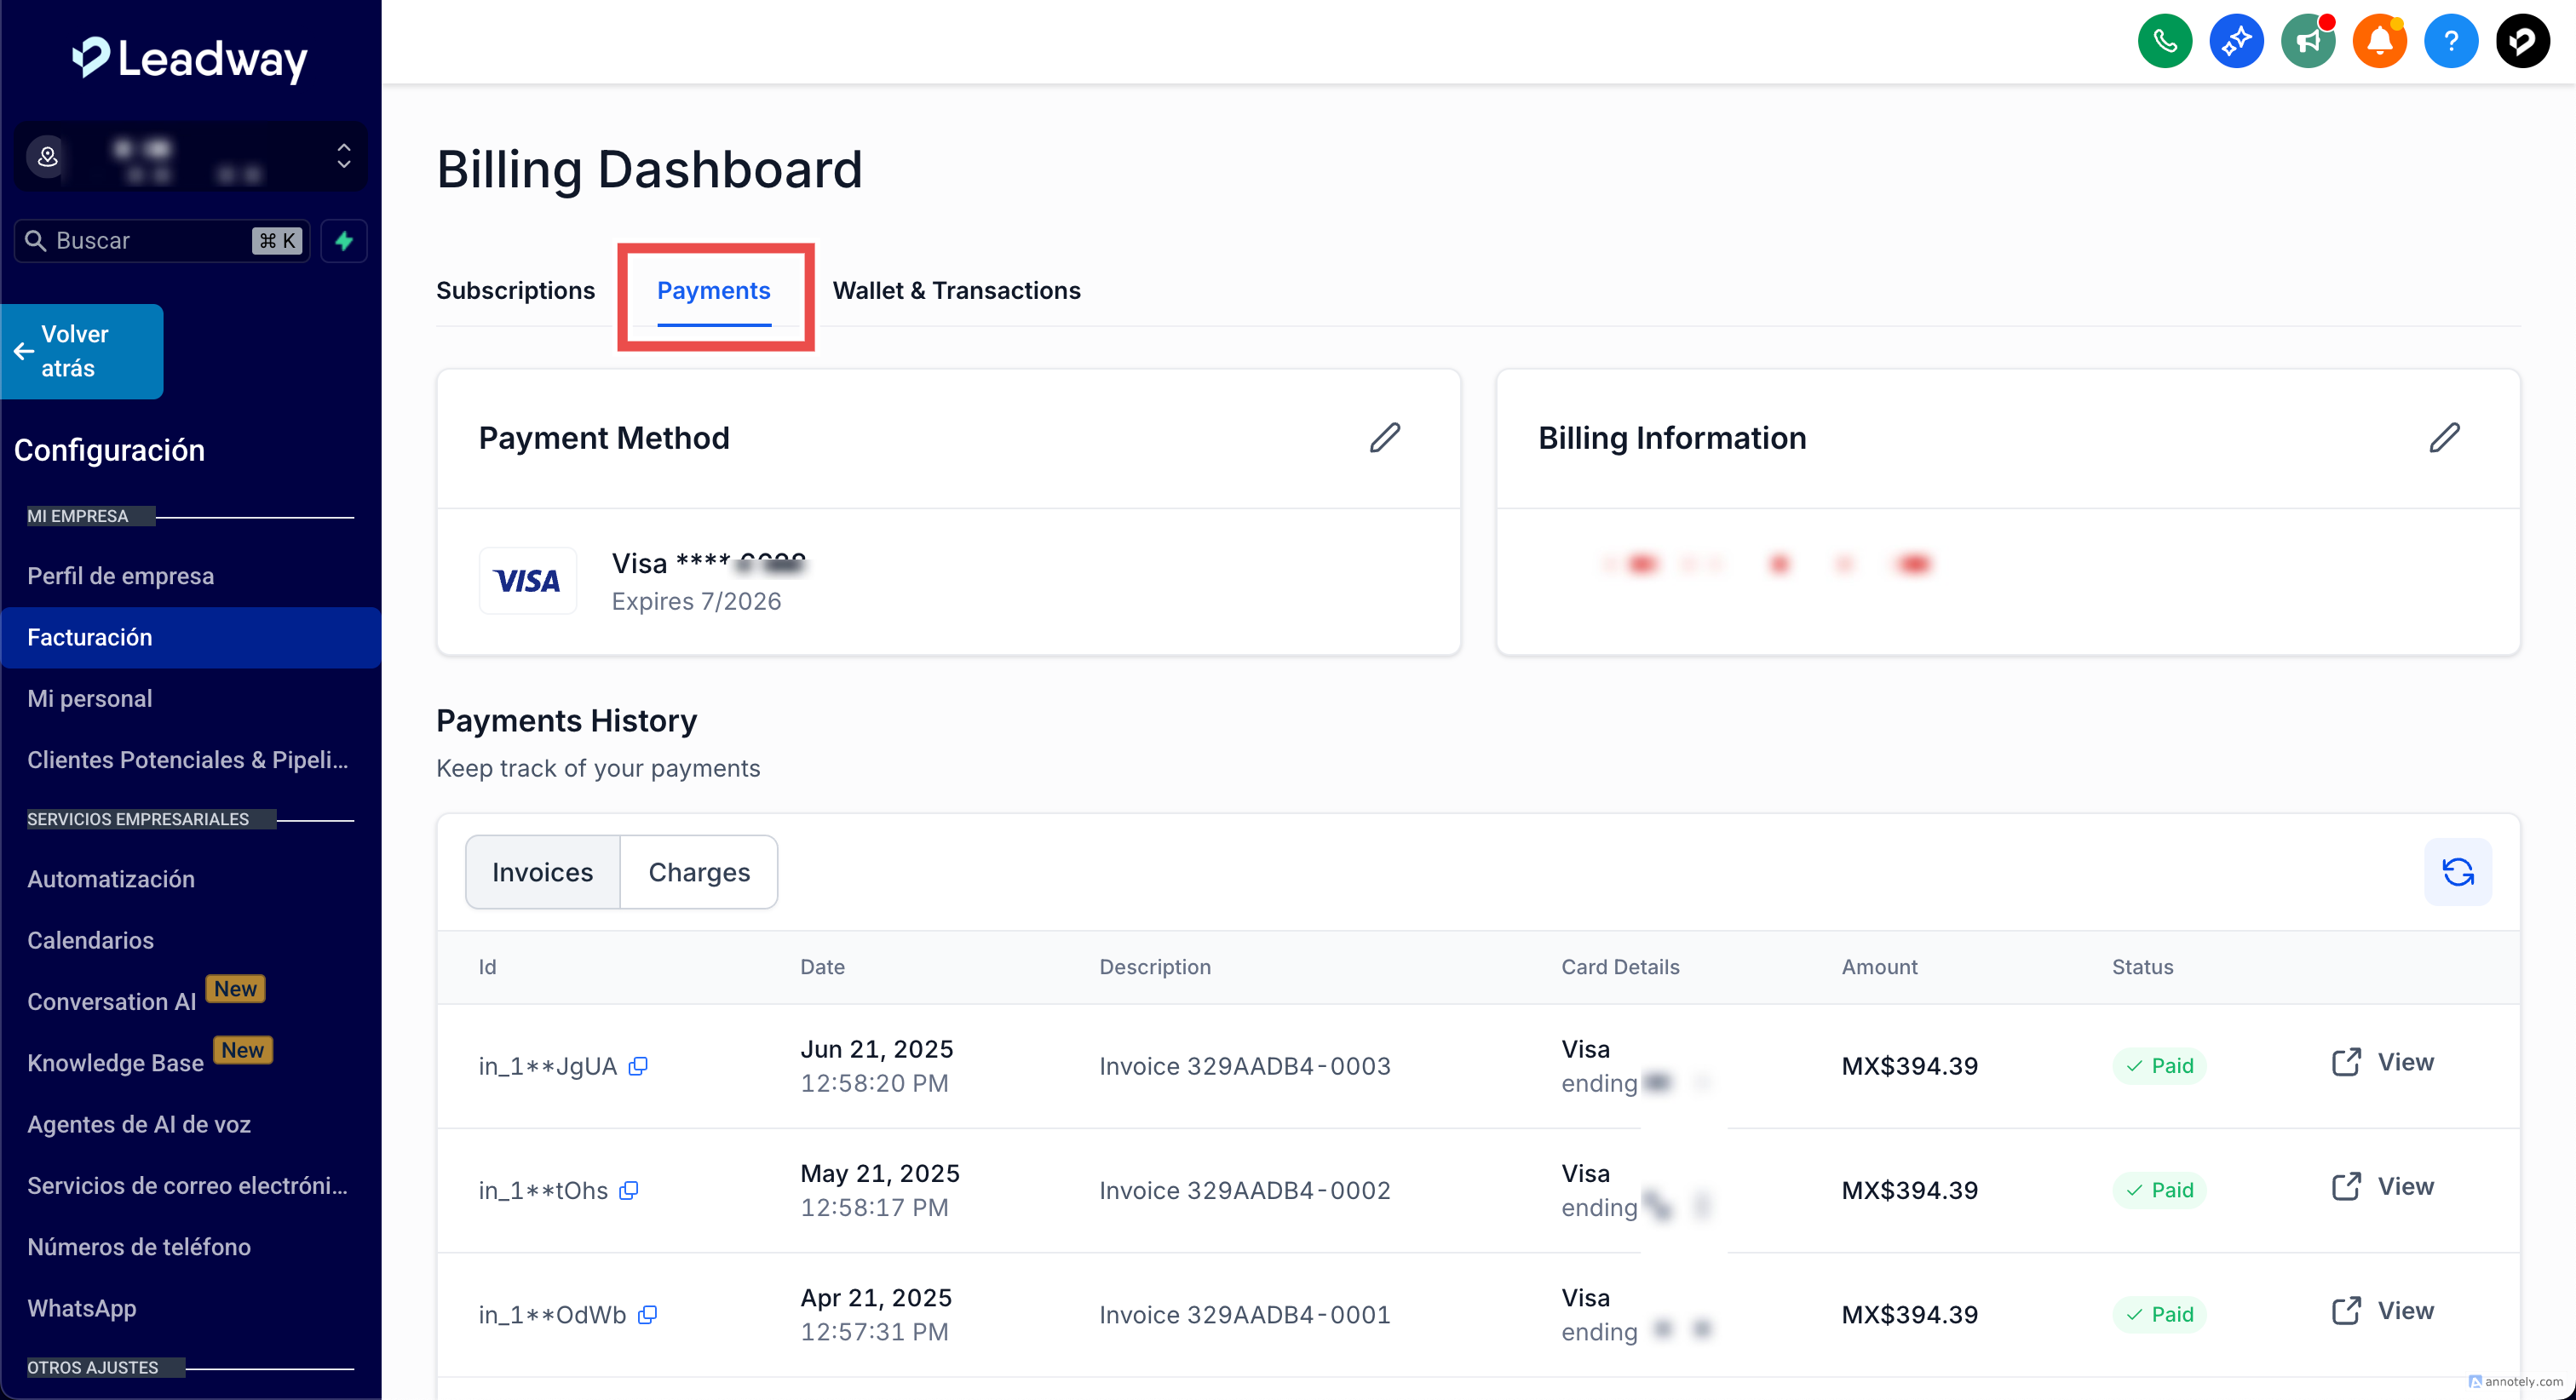Open the black profile avatar menu
Viewport: 2576px width, 1400px height.
point(2522,41)
